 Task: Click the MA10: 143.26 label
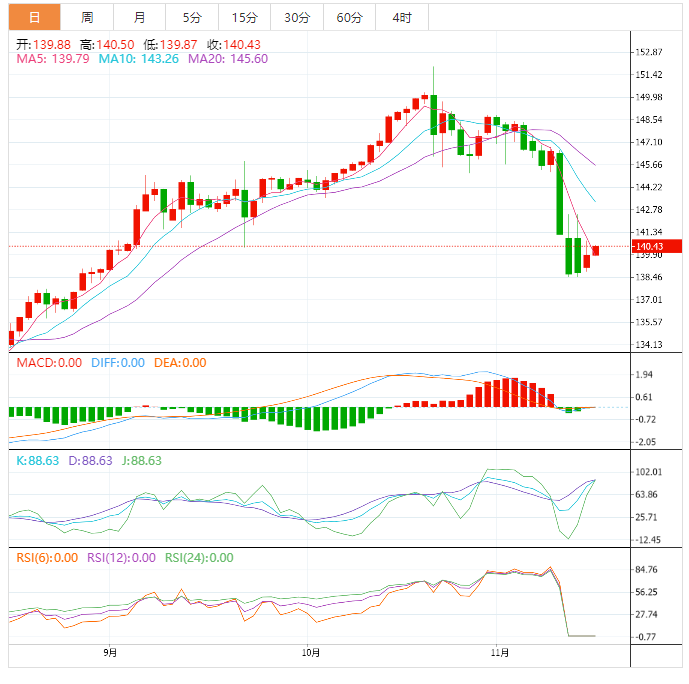point(138,59)
